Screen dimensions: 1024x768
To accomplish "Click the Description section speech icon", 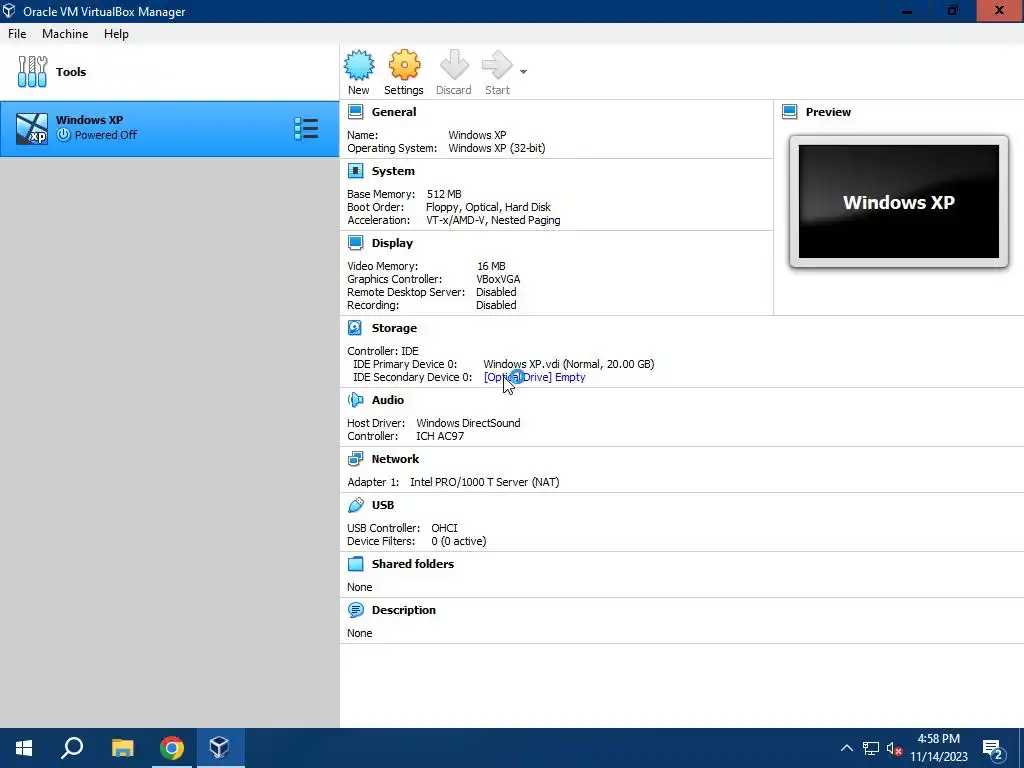I will (355, 610).
